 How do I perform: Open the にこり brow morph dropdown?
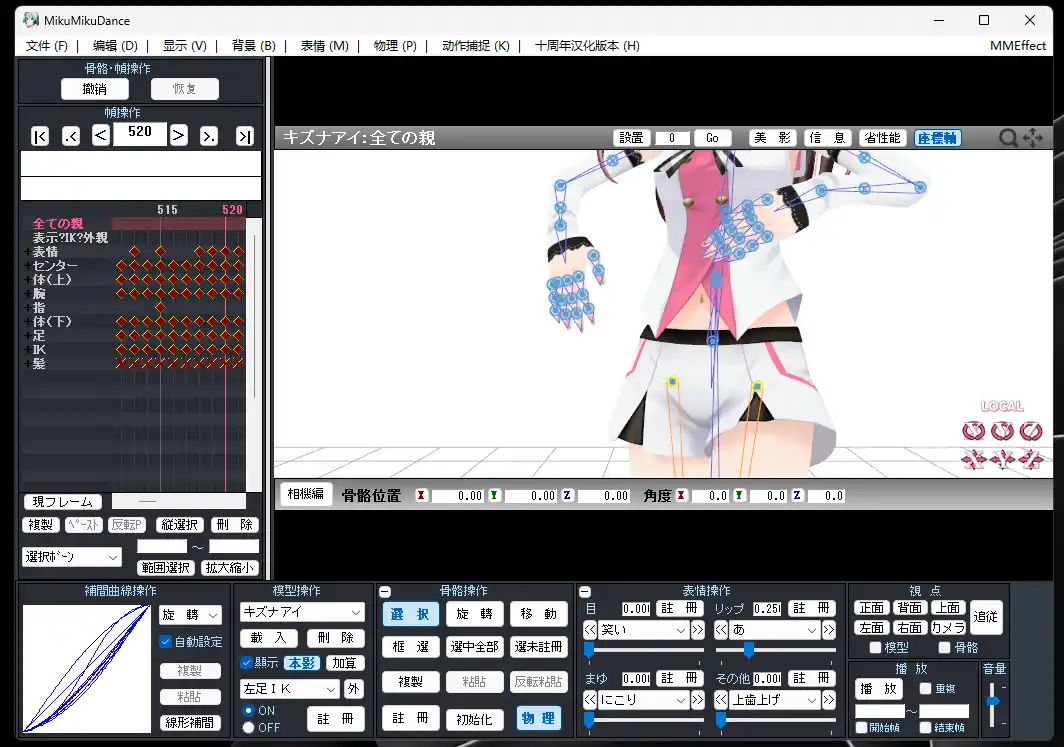pyautogui.click(x=643, y=700)
